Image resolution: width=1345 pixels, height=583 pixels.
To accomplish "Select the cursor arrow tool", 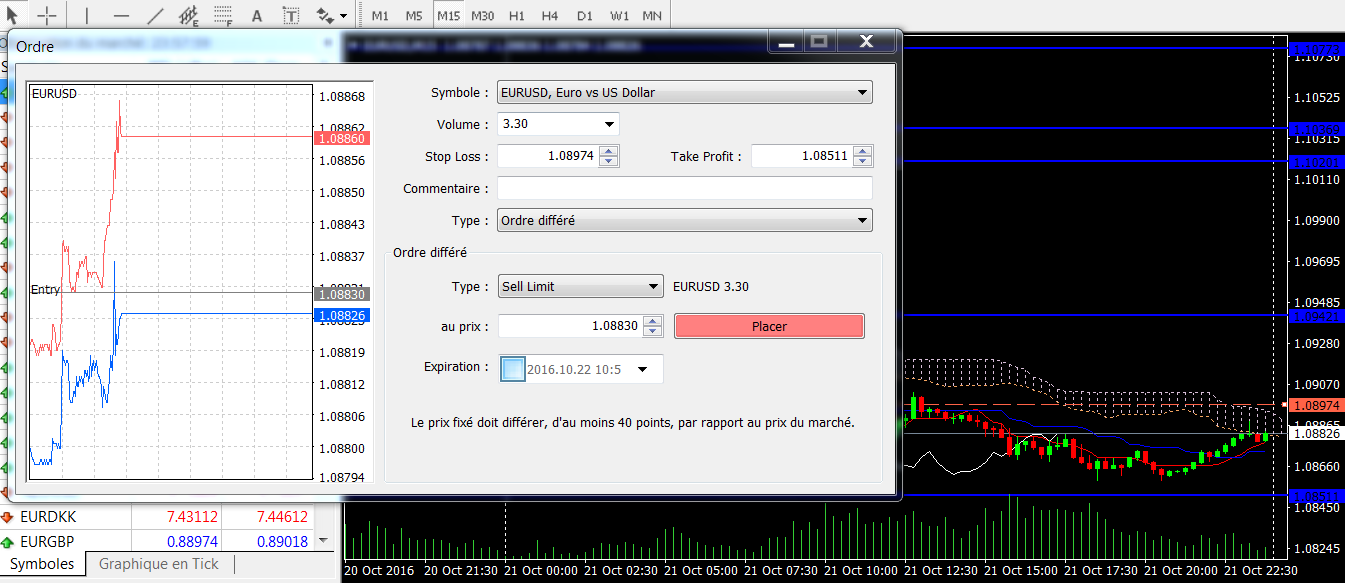I will click(x=12, y=15).
